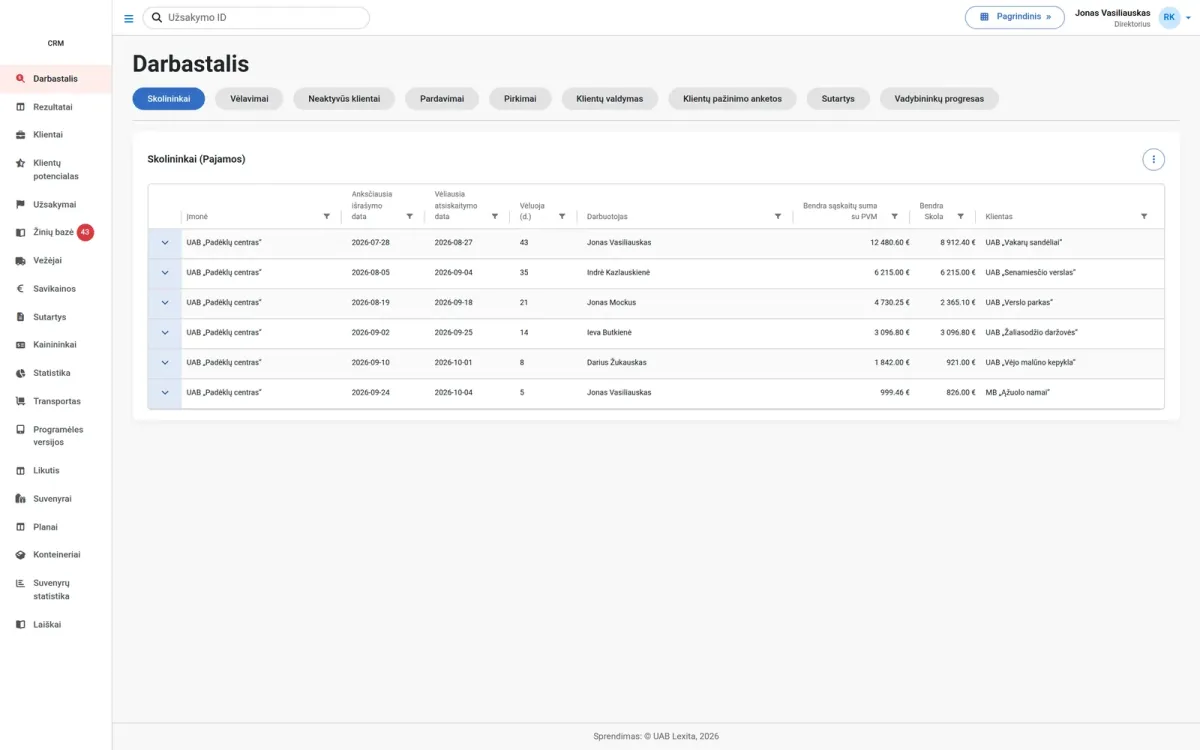
Task: Open the Pardavimai tab
Action: tap(442, 99)
